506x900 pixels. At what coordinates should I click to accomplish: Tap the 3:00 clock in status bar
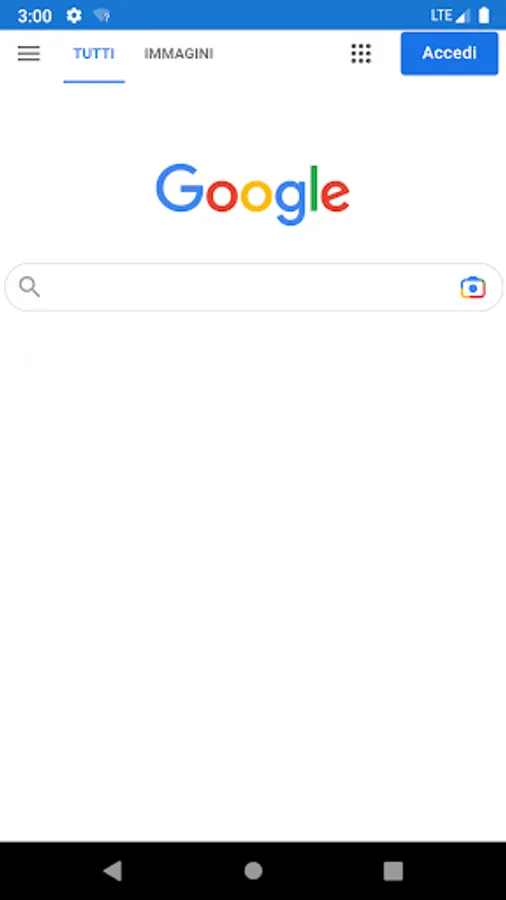[x=34, y=15]
